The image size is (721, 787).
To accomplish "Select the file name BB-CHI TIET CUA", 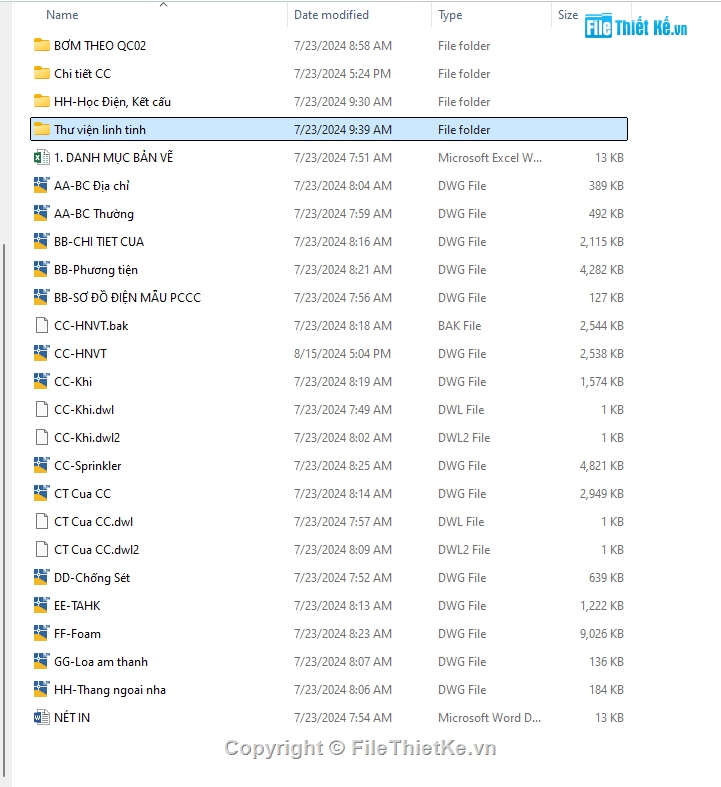I will 99,241.
